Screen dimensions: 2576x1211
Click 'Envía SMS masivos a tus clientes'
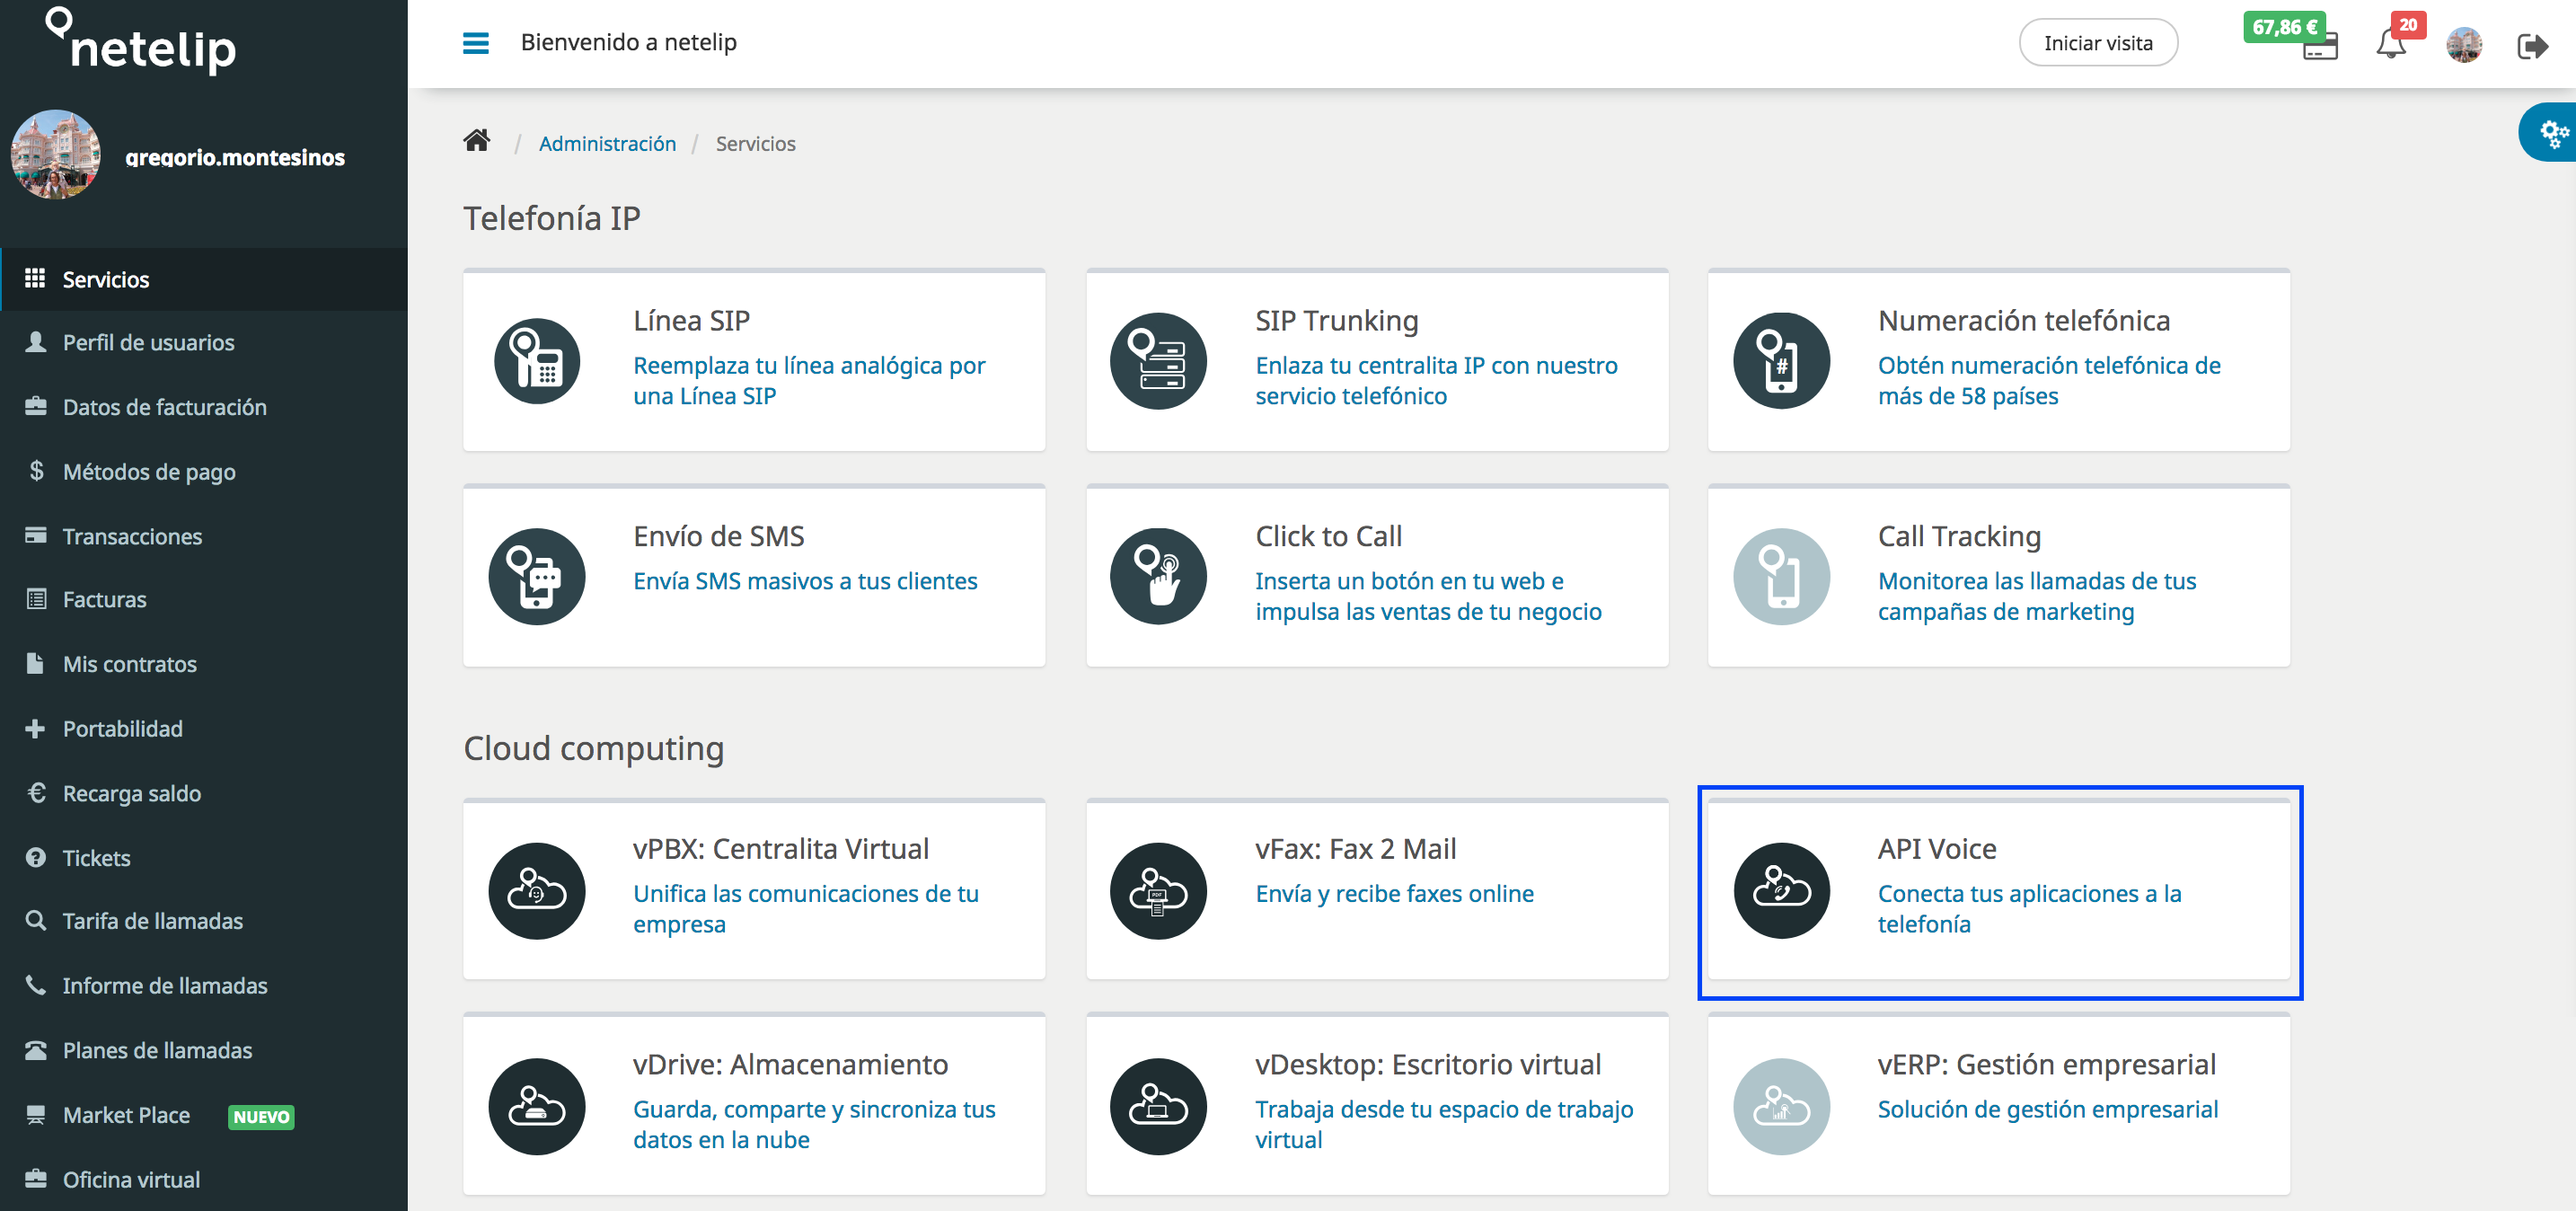[805, 581]
